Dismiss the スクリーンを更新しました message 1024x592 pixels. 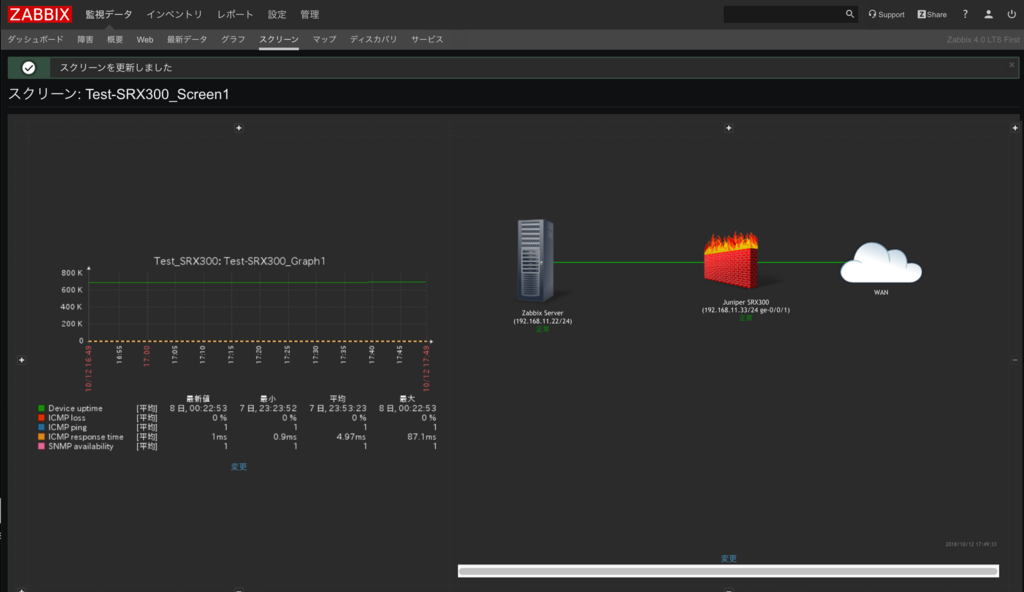coord(1012,65)
